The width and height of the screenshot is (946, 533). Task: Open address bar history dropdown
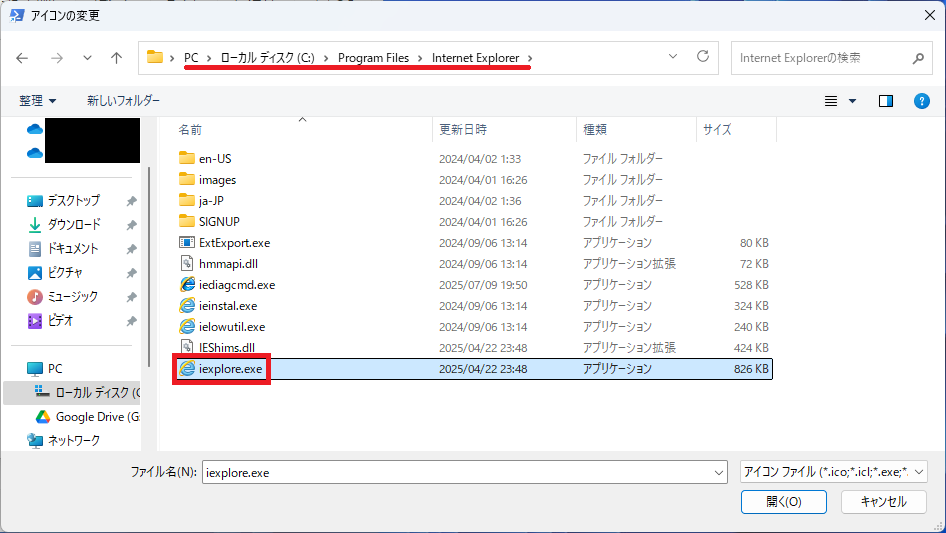673,57
